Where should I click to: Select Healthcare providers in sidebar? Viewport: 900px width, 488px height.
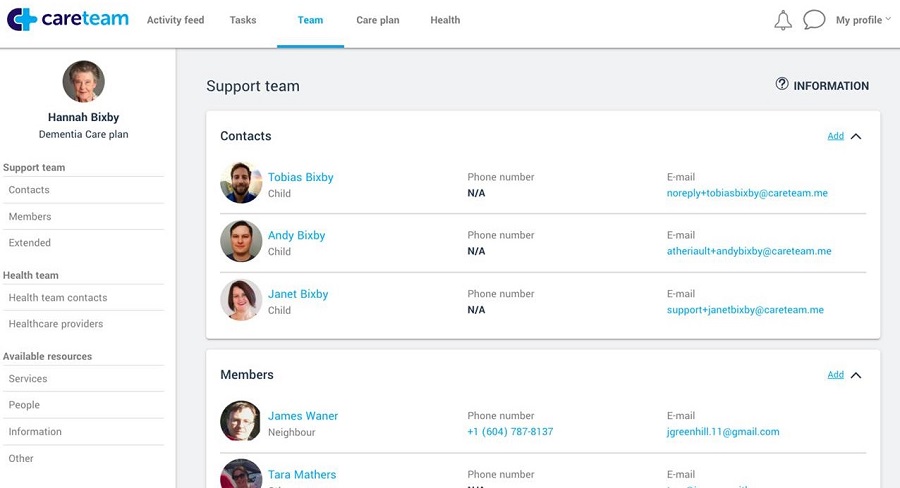pos(56,324)
